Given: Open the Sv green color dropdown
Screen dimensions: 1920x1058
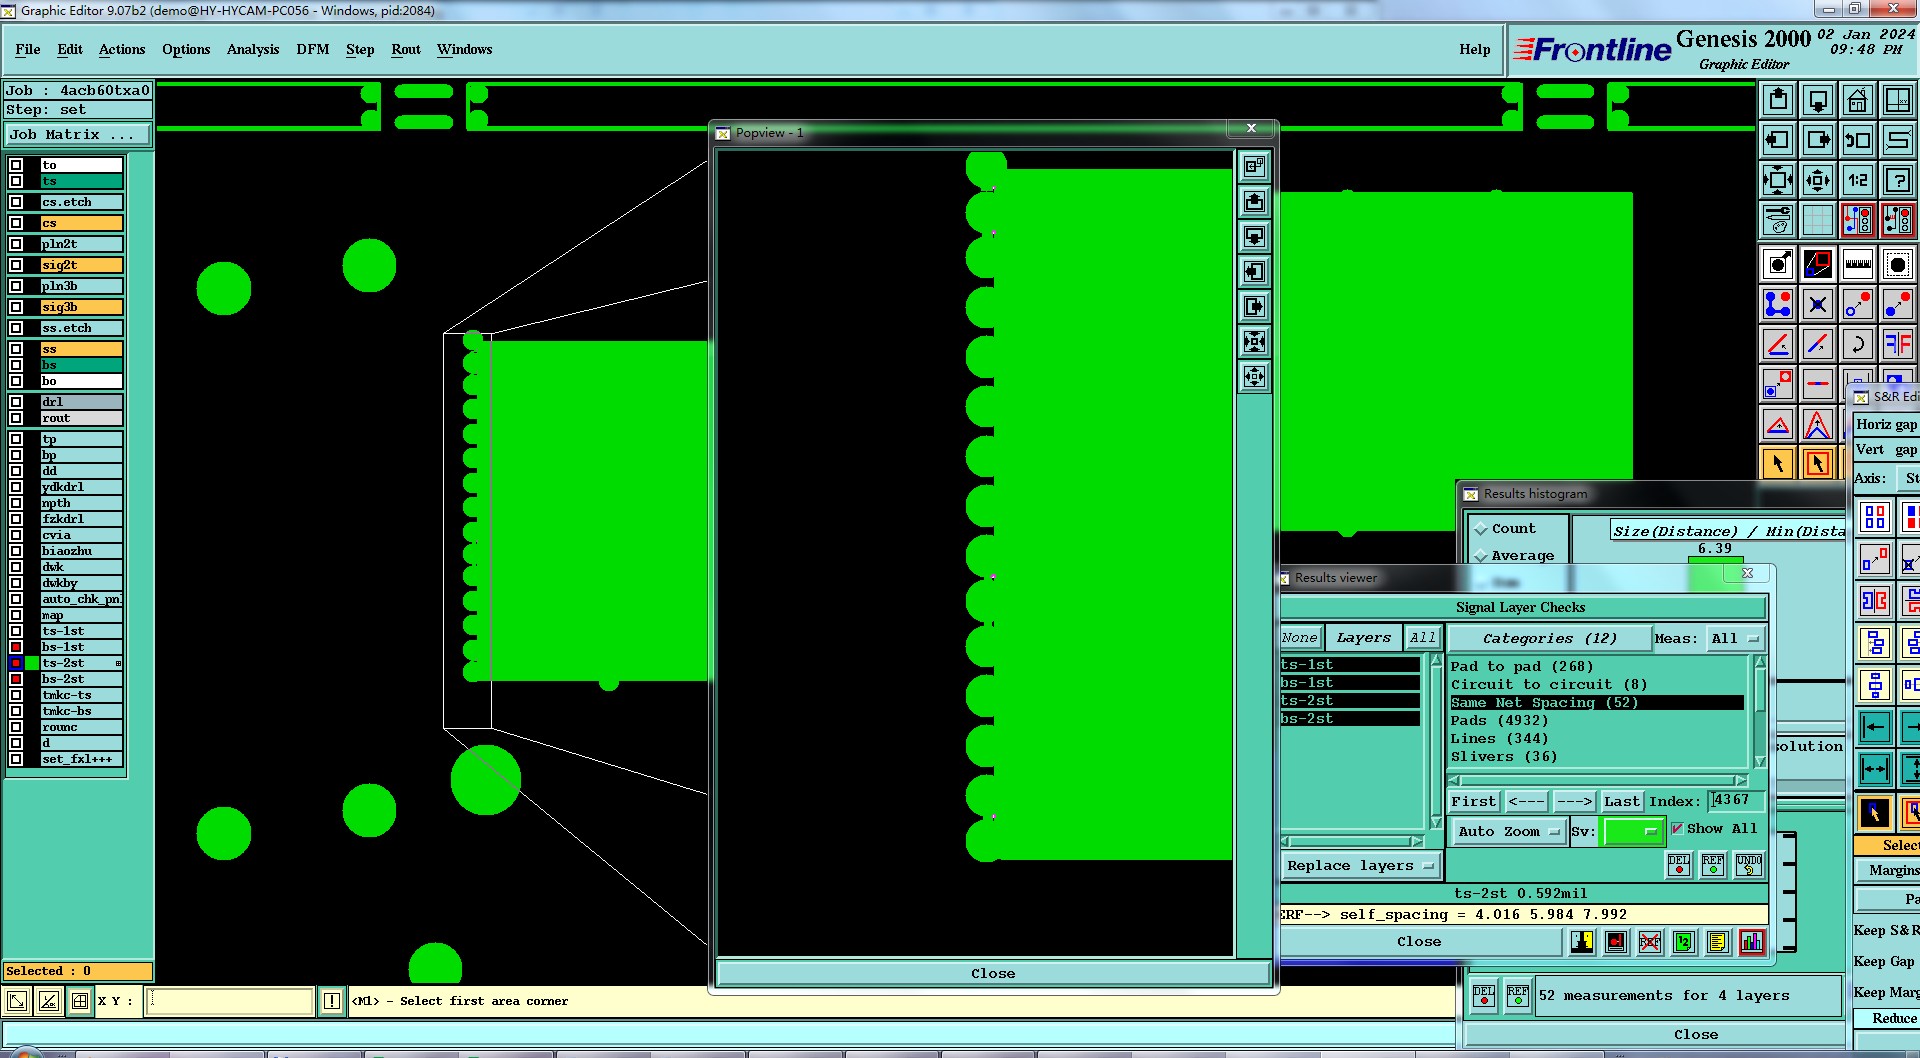Looking at the screenshot, I should click(x=1632, y=831).
